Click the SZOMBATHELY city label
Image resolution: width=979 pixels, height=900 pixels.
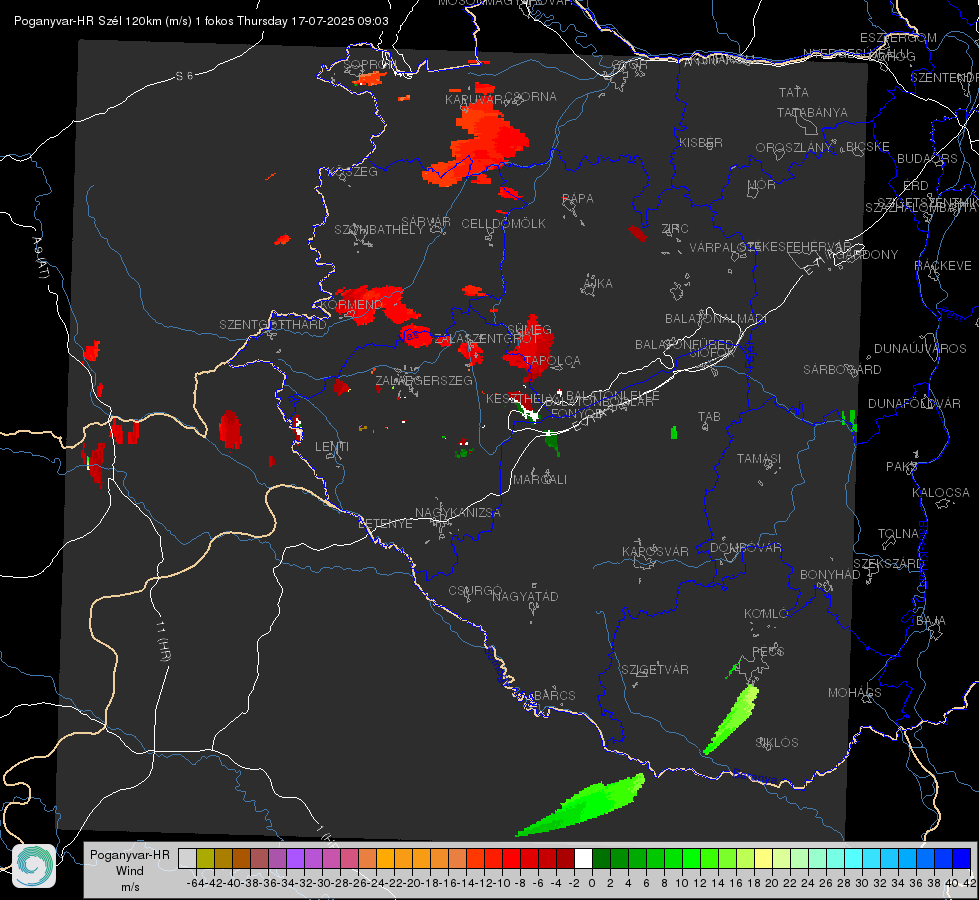pos(378,230)
